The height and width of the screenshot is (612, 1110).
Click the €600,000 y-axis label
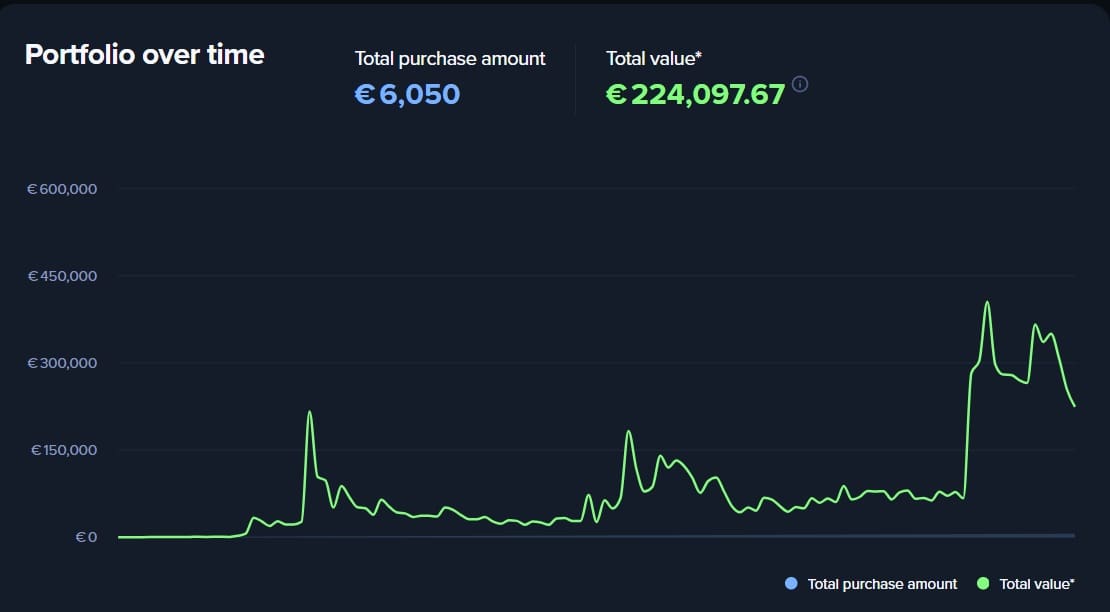(61, 189)
